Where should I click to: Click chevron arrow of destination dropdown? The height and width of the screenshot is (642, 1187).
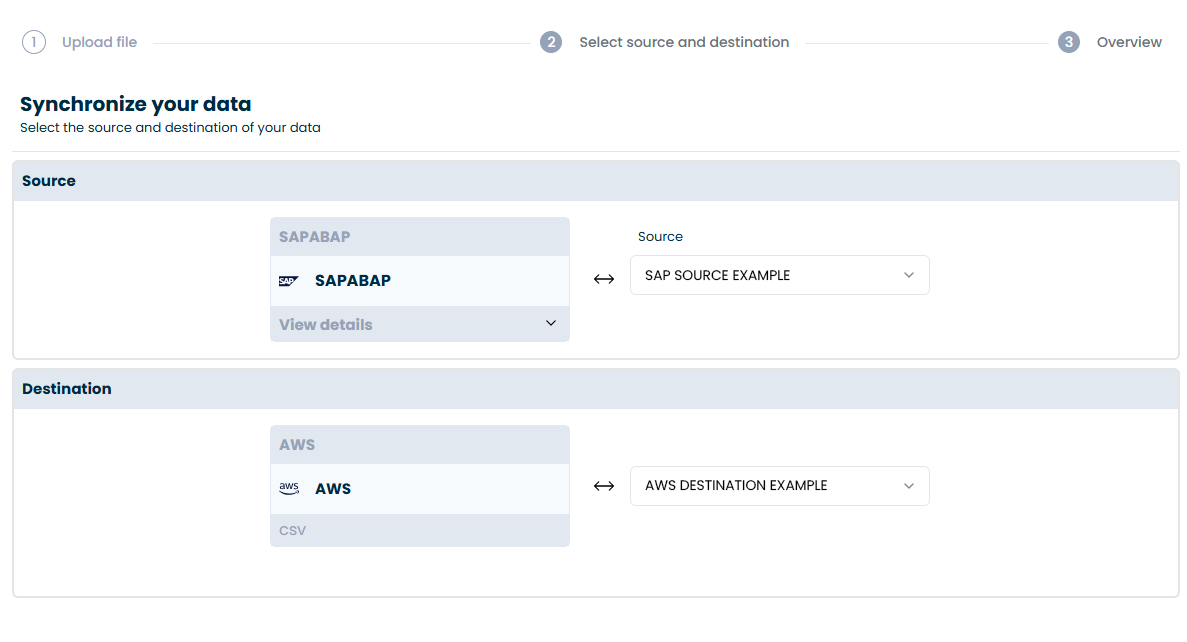click(x=909, y=486)
